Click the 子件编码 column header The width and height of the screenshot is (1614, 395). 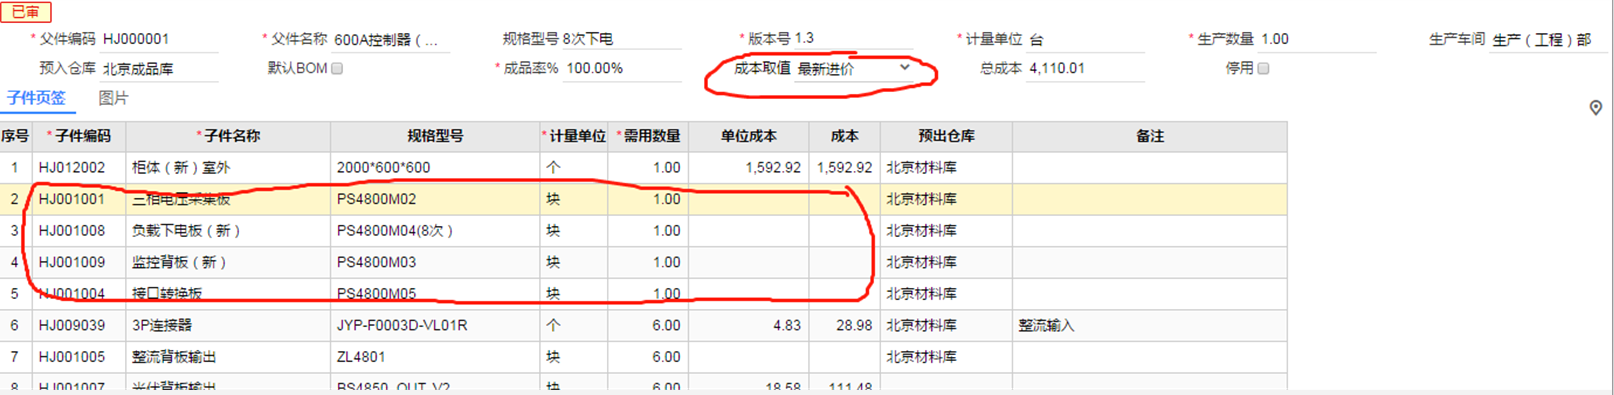tap(78, 136)
